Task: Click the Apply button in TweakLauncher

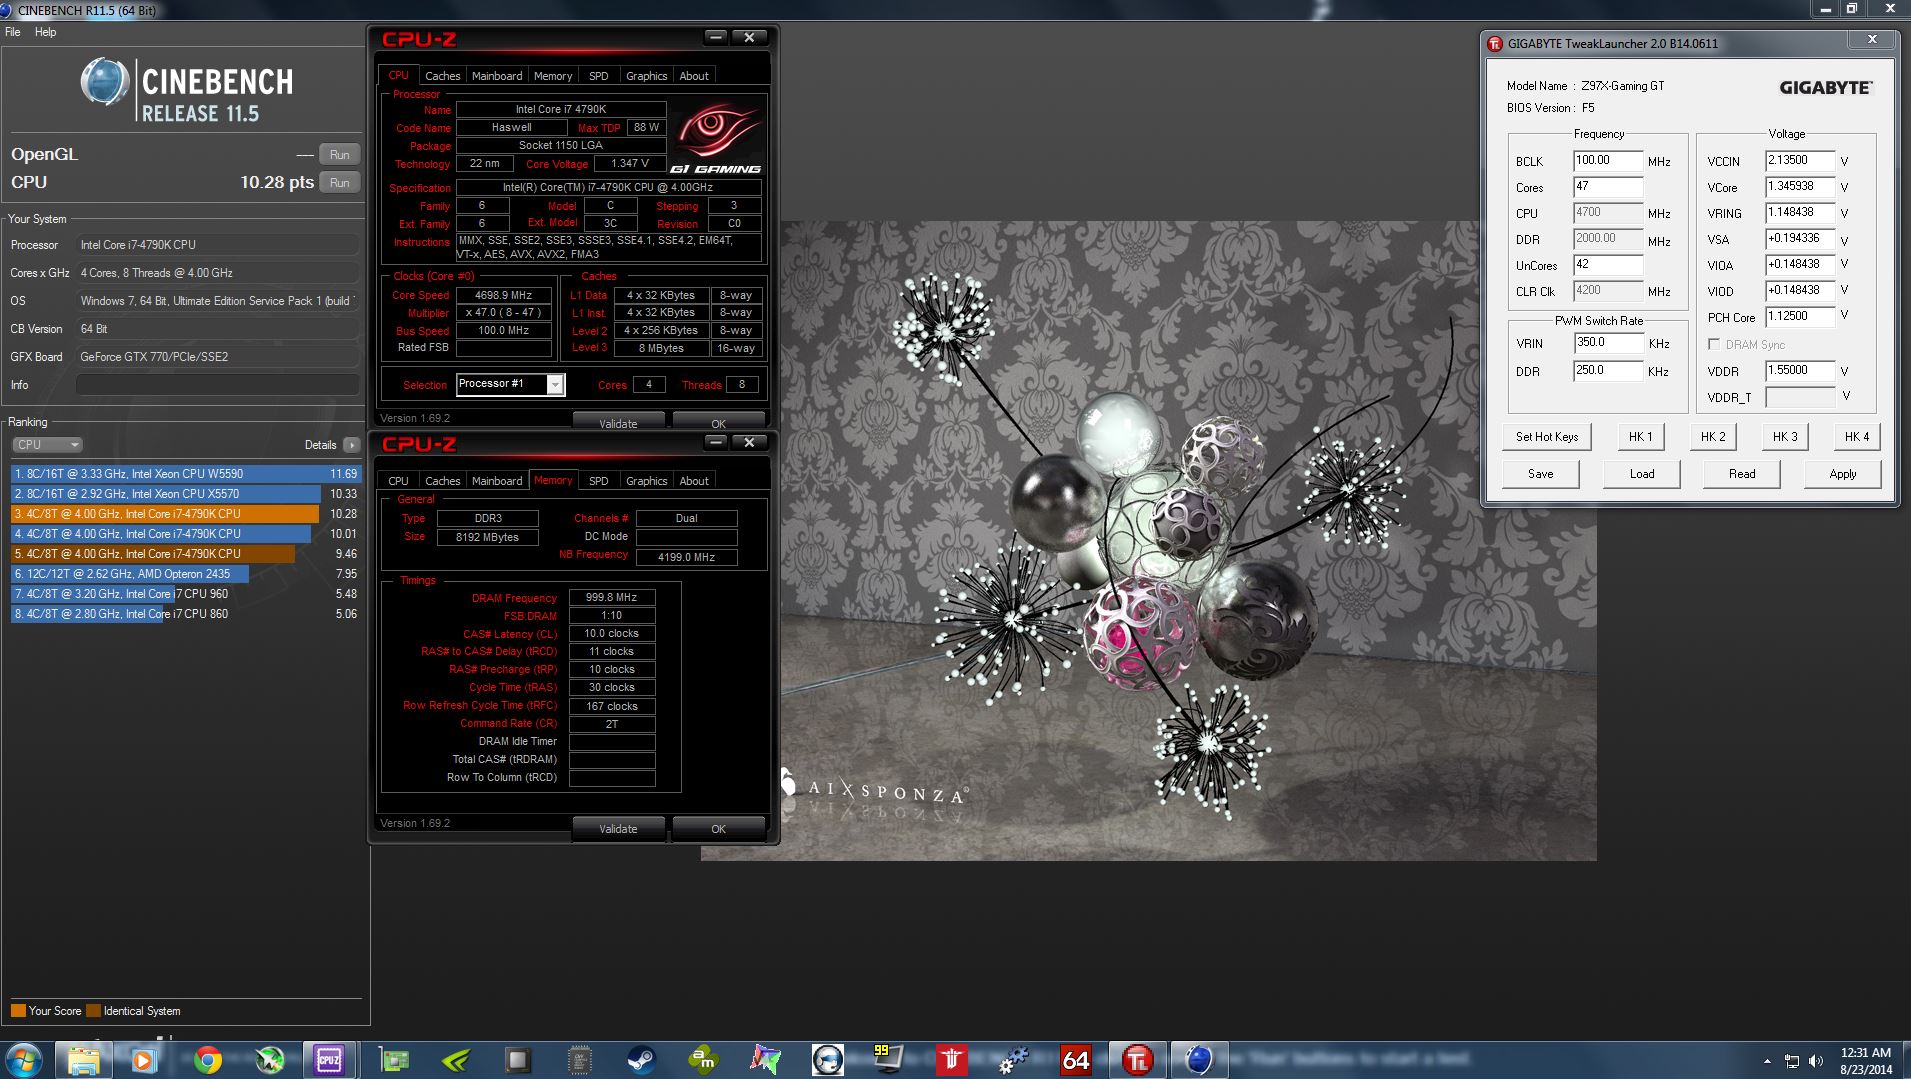Action: point(1842,474)
